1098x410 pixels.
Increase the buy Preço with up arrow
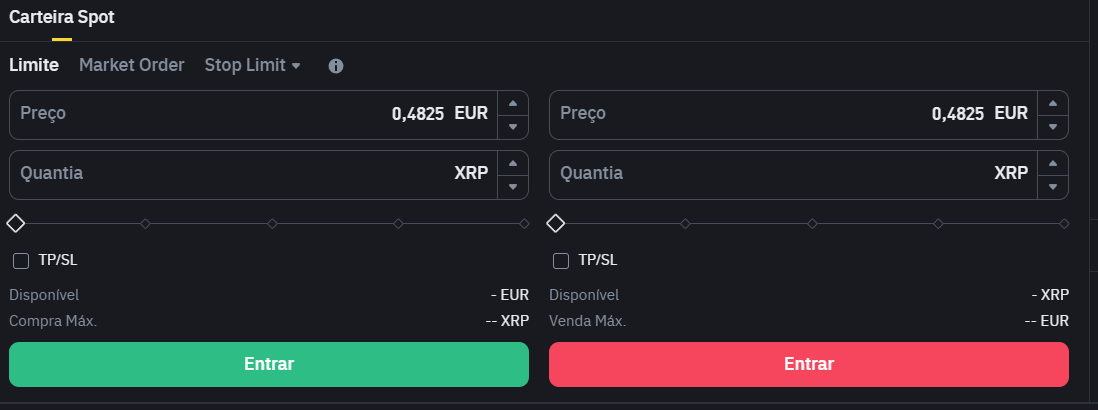513,103
